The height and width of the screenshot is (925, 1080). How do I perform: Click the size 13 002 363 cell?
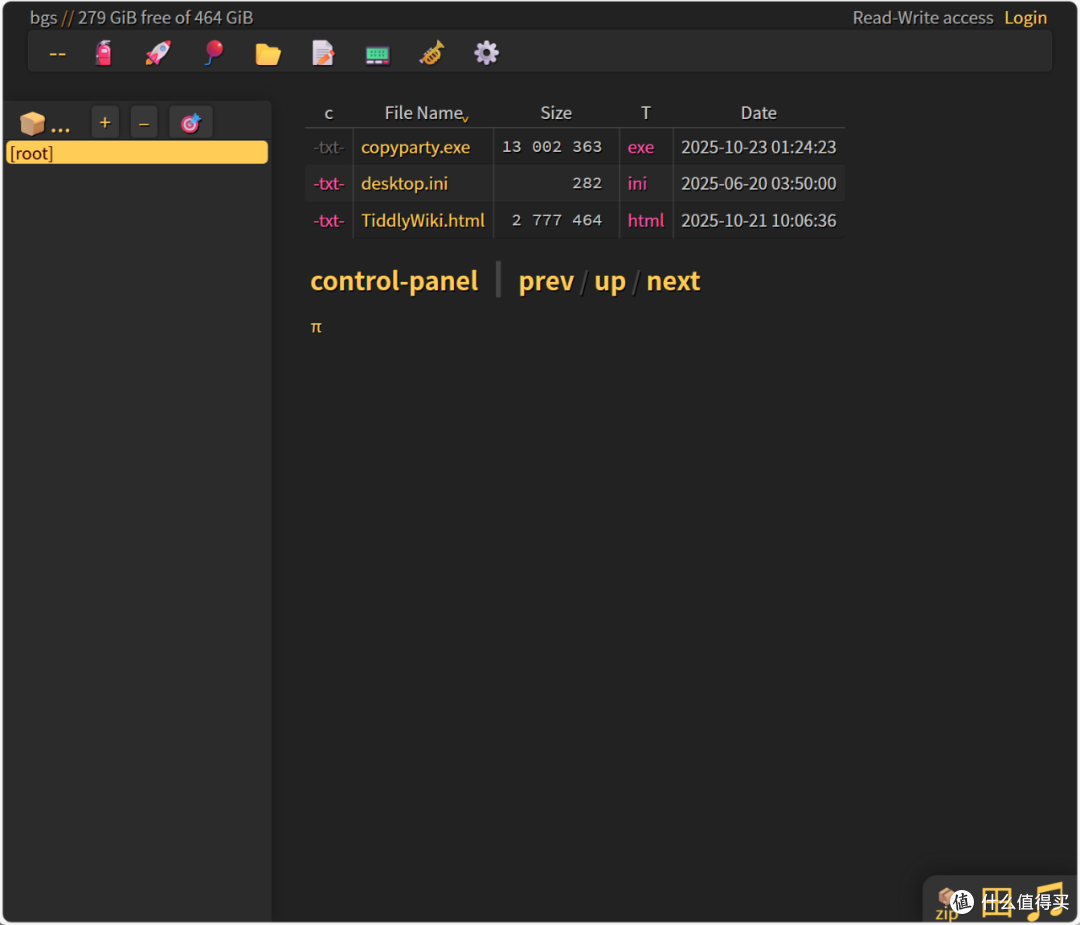(x=556, y=147)
